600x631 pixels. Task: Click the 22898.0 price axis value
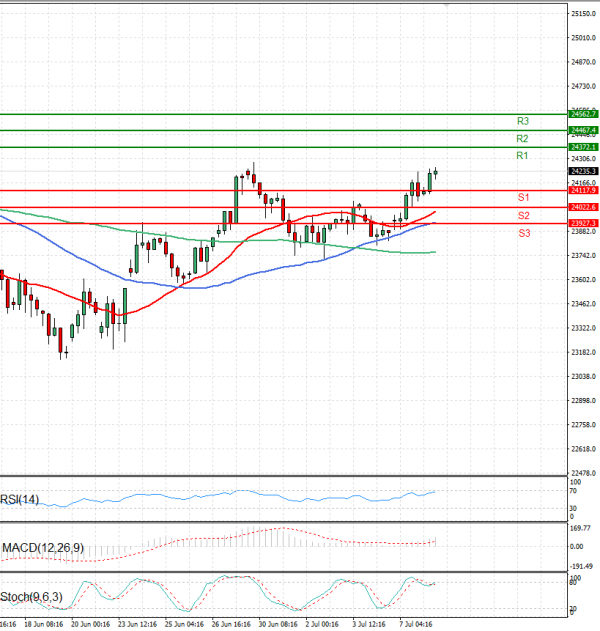pyautogui.click(x=584, y=401)
